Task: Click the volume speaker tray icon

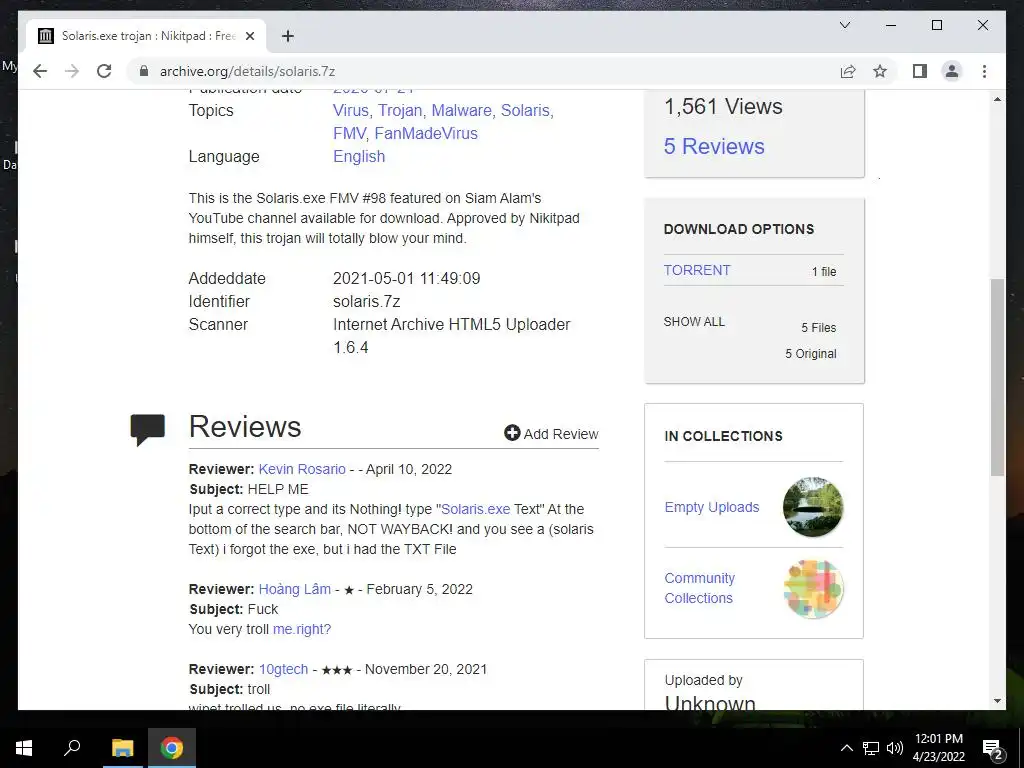Action: point(895,748)
